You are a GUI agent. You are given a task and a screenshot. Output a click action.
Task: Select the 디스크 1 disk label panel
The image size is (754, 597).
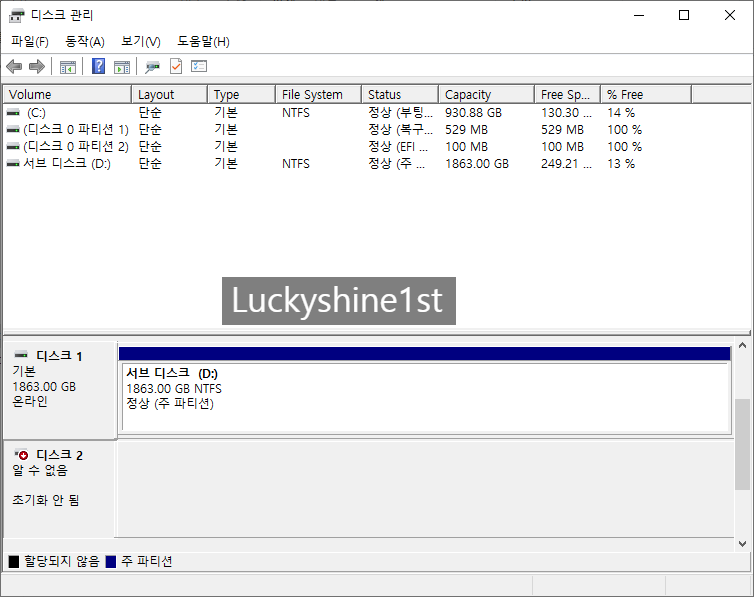59,390
